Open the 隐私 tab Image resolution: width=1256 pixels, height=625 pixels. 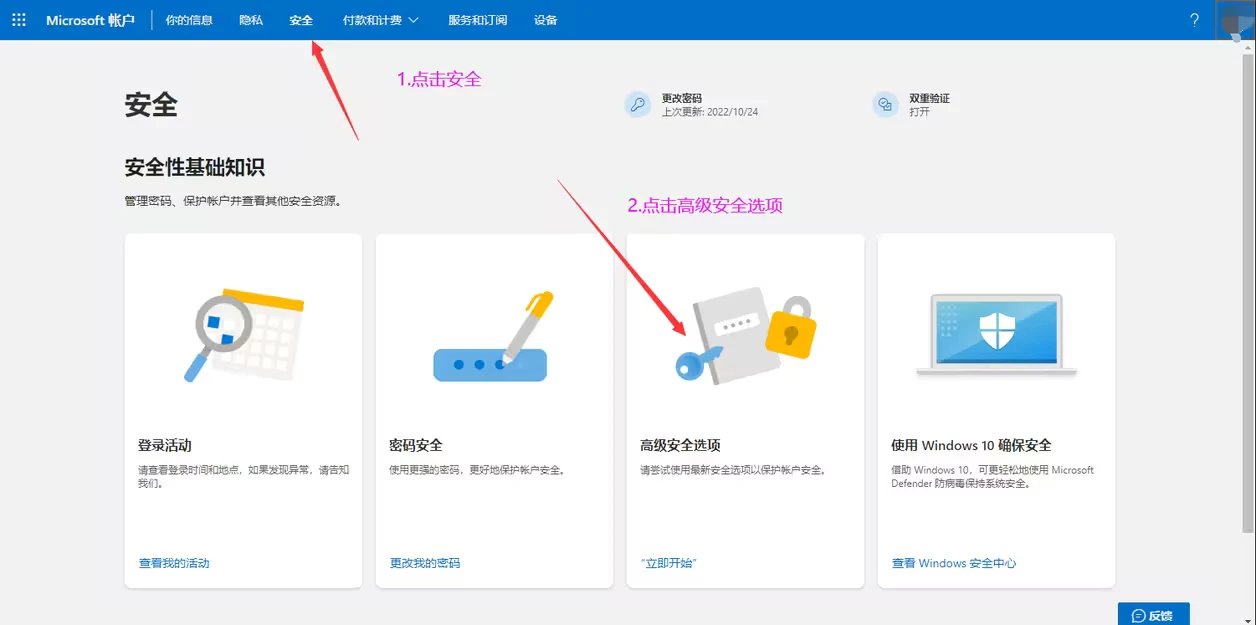251,20
